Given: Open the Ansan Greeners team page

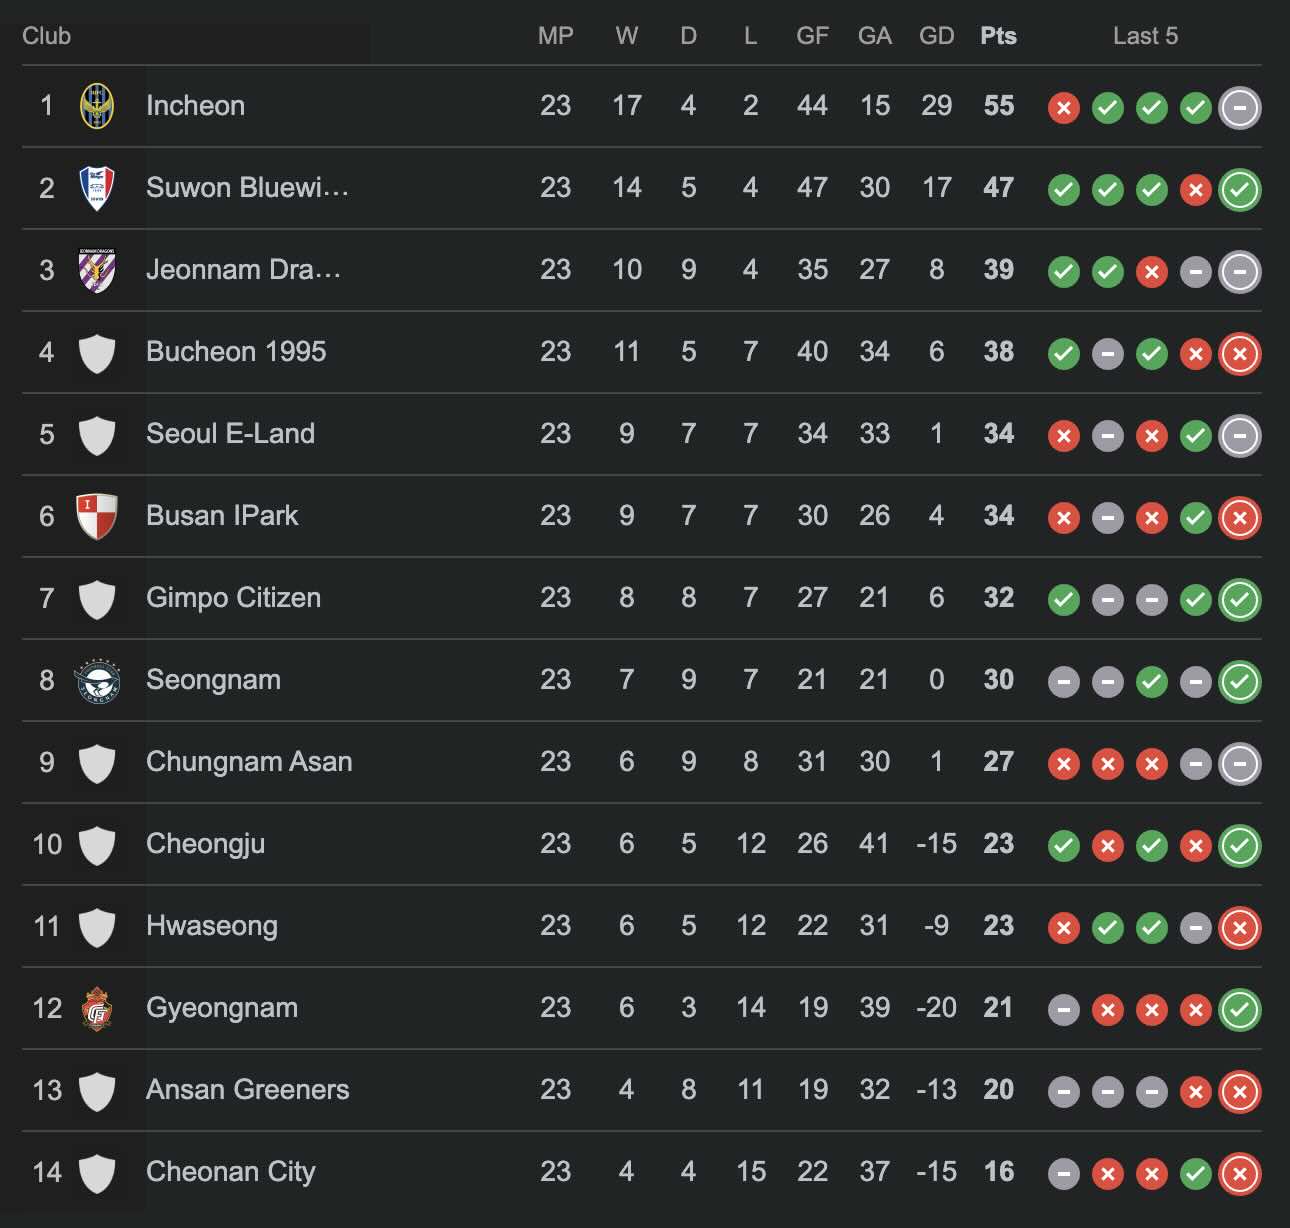Looking at the screenshot, I should [x=248, y=1090].
